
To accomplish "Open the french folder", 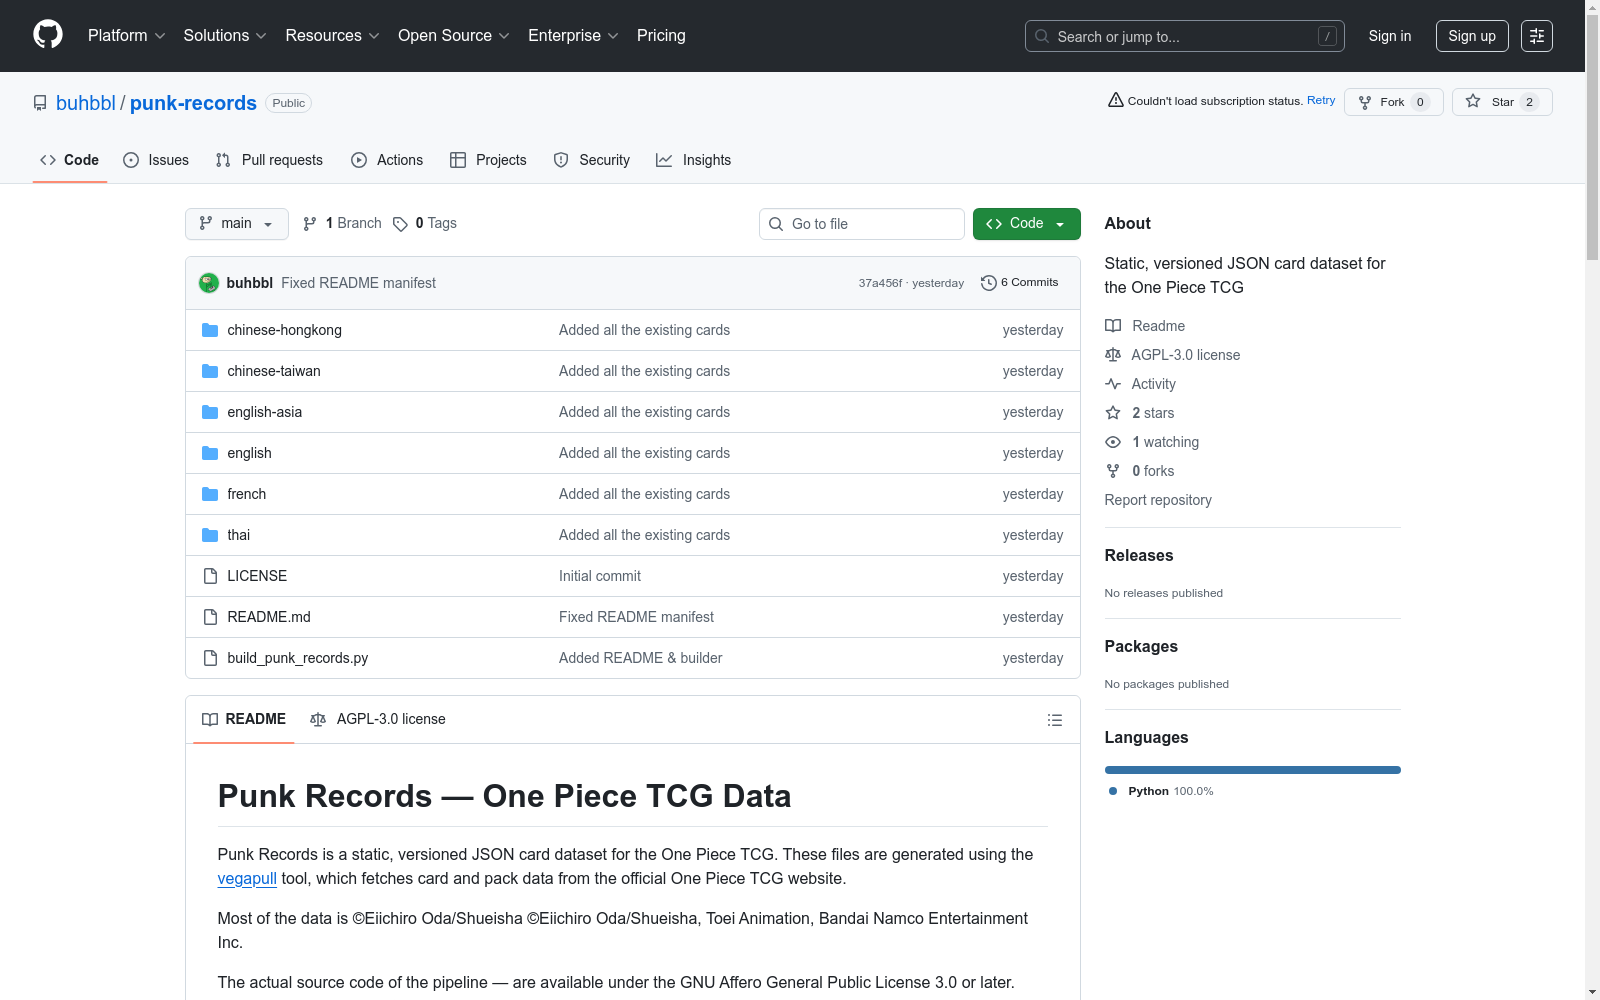I will (246, 494).
